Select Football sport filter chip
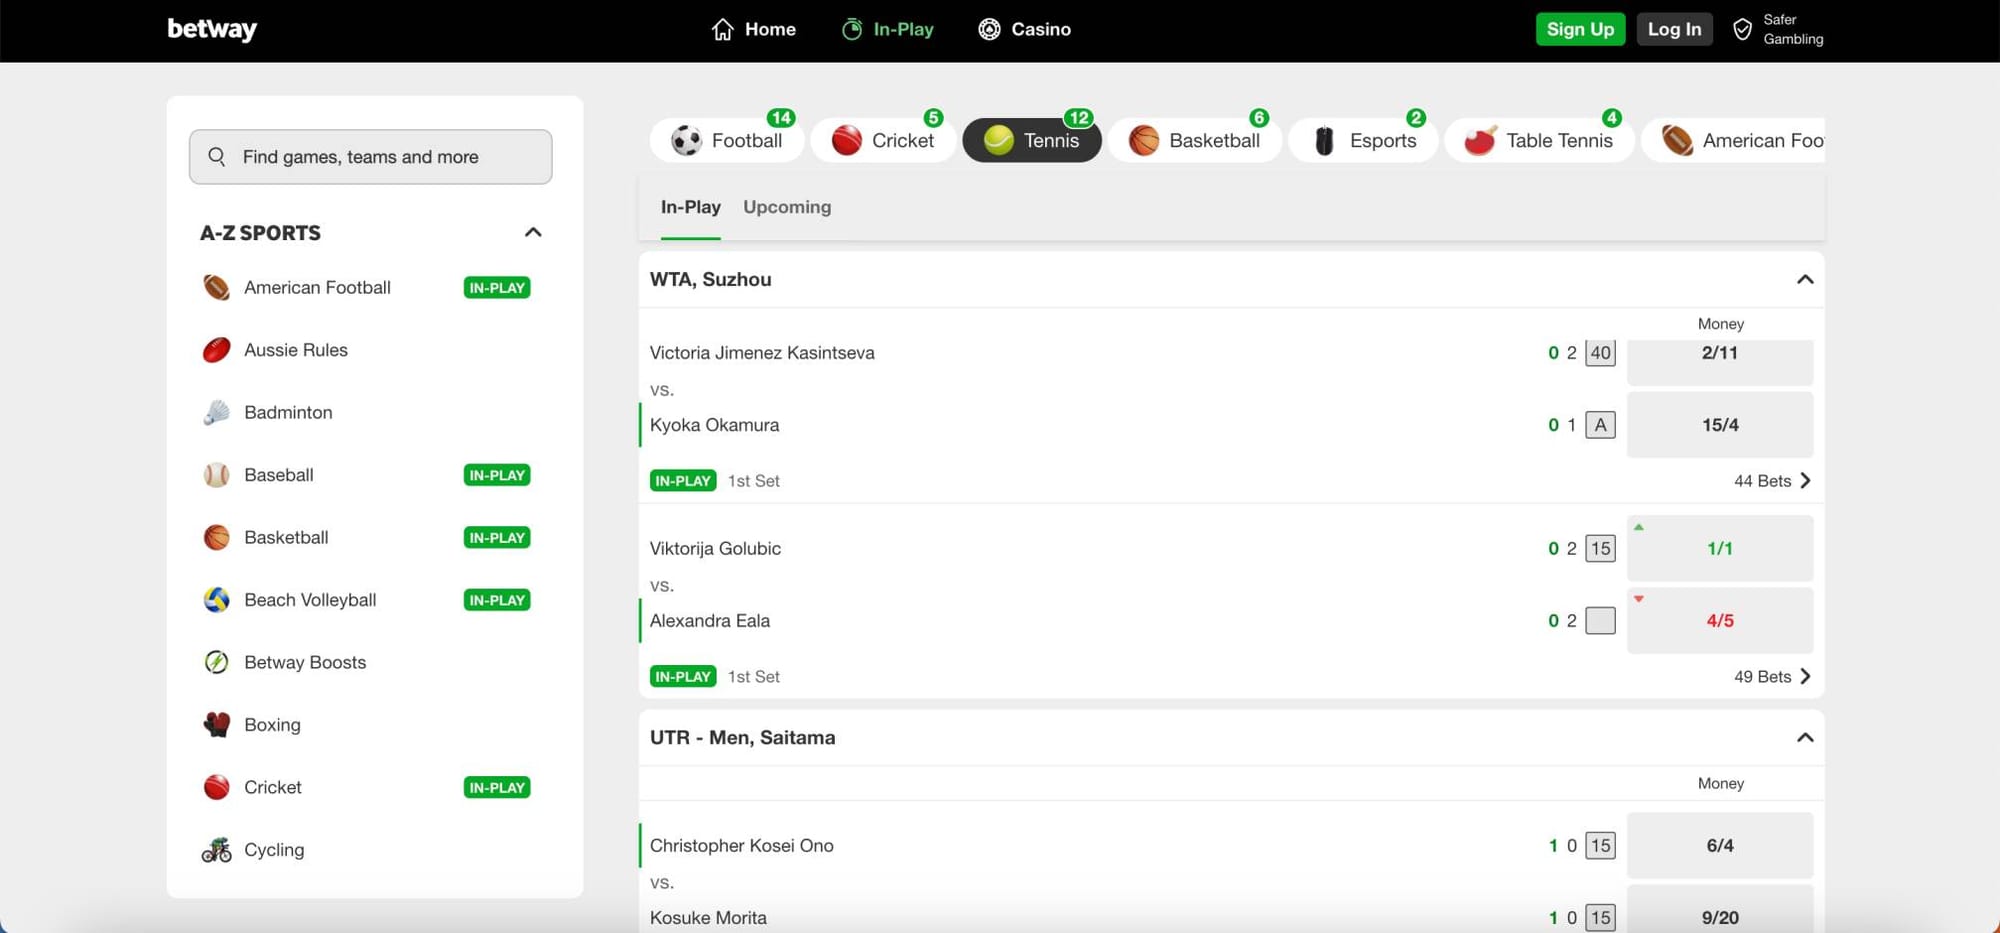2000x933 pixels. click(x=727, y=141)
